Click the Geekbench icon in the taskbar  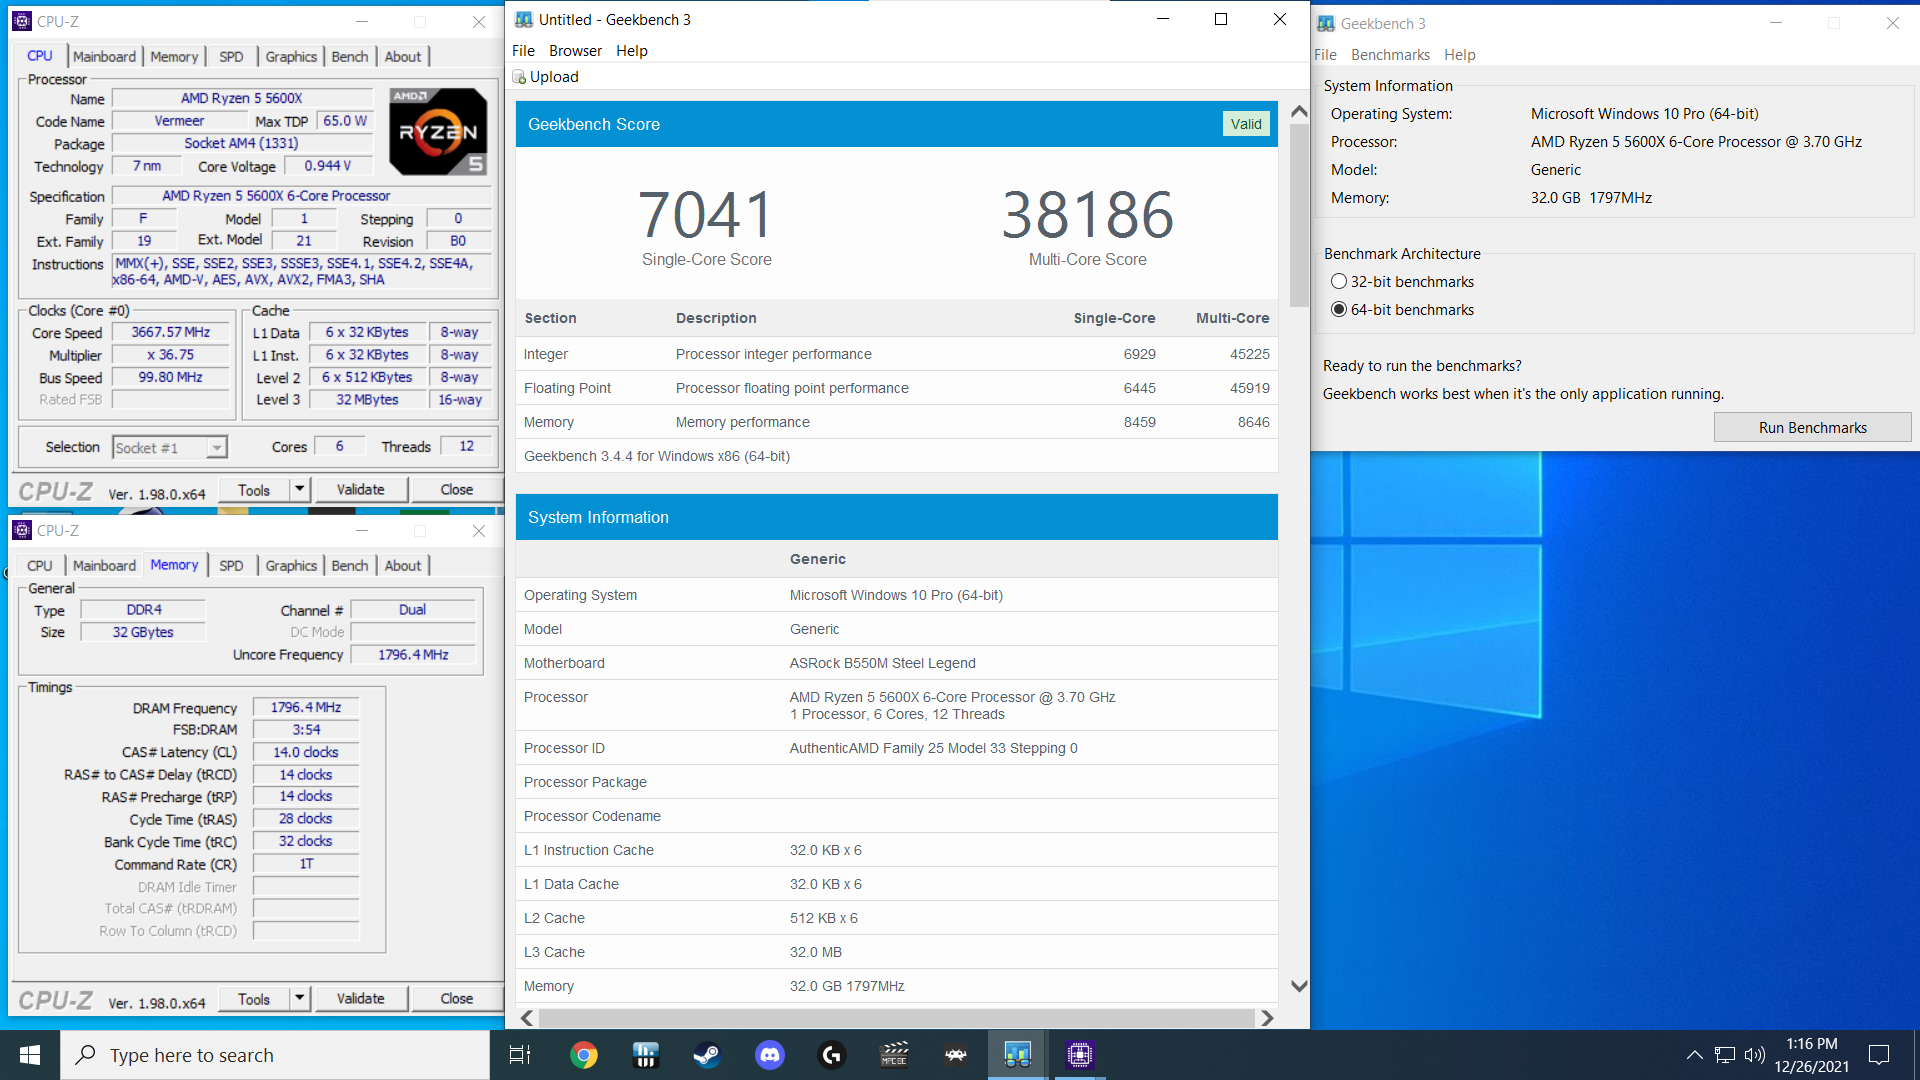point(1018,1055)
